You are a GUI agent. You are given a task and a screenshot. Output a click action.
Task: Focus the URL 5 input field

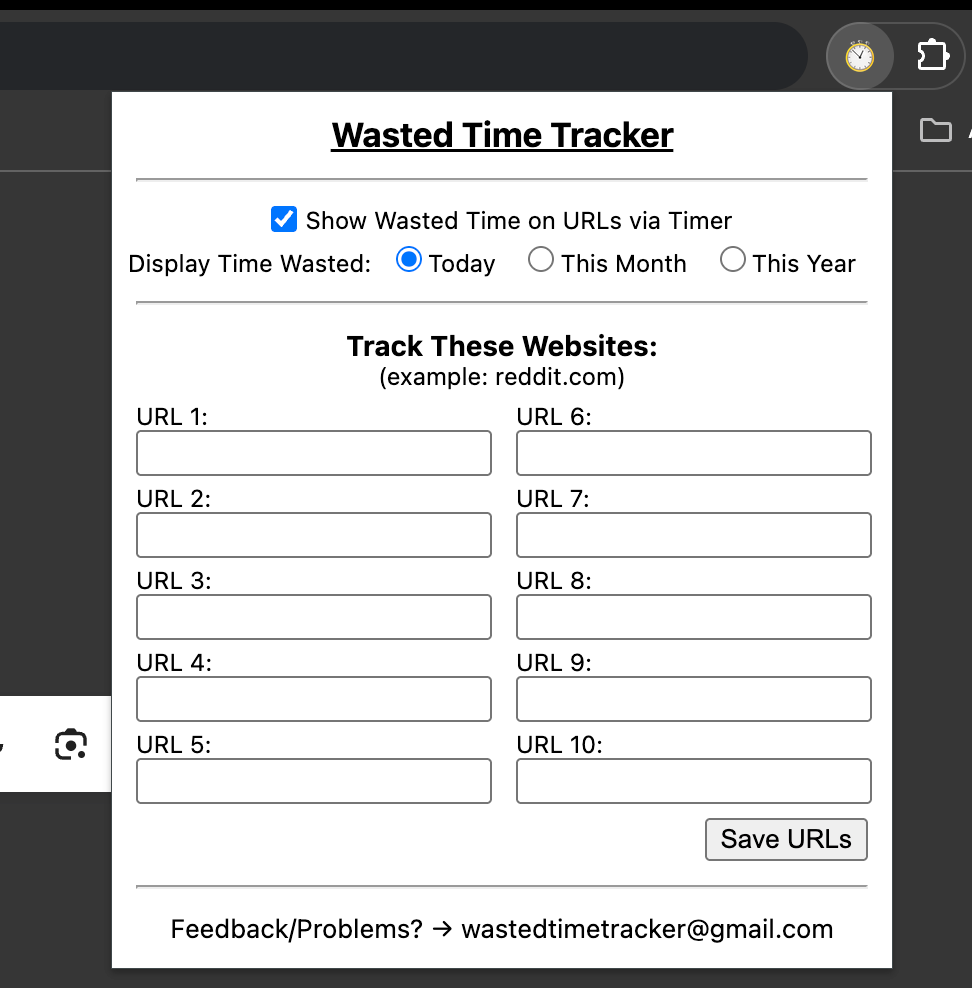point(314,781)
